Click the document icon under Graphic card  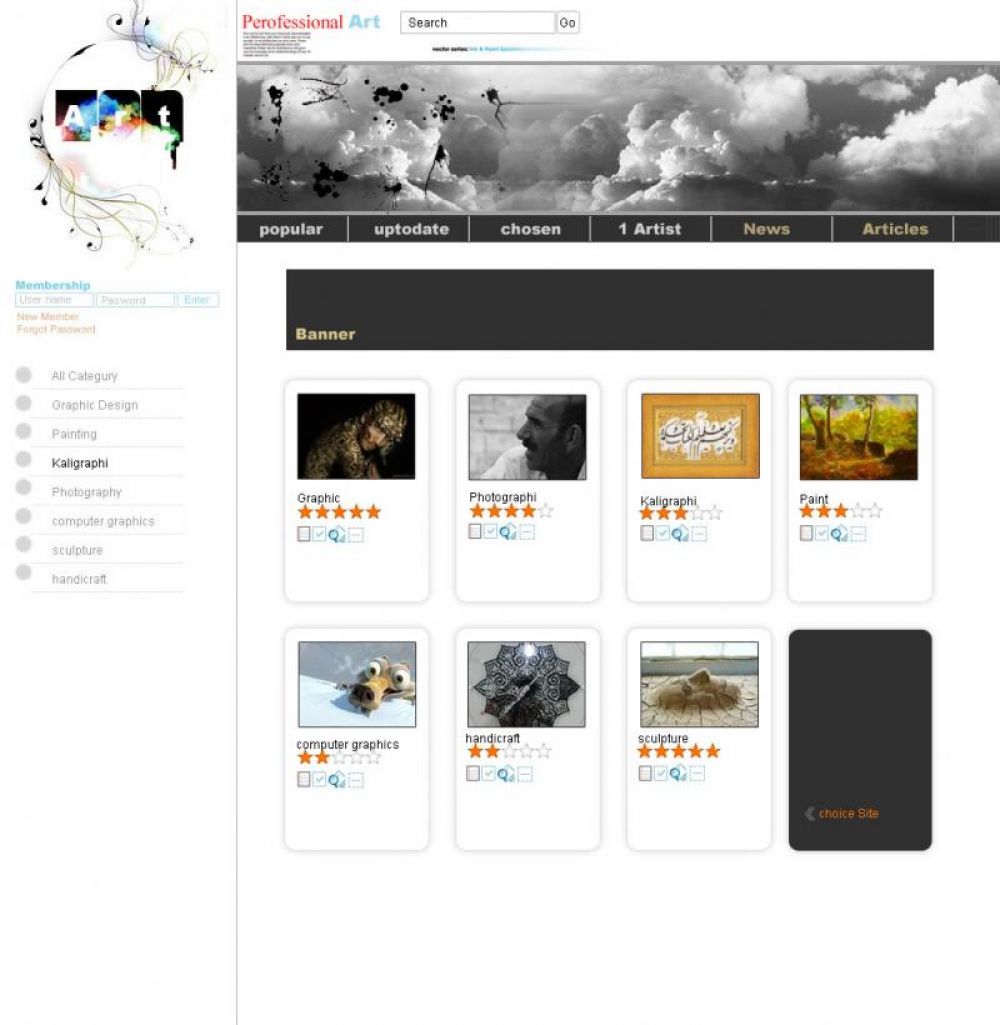(304, 534)
